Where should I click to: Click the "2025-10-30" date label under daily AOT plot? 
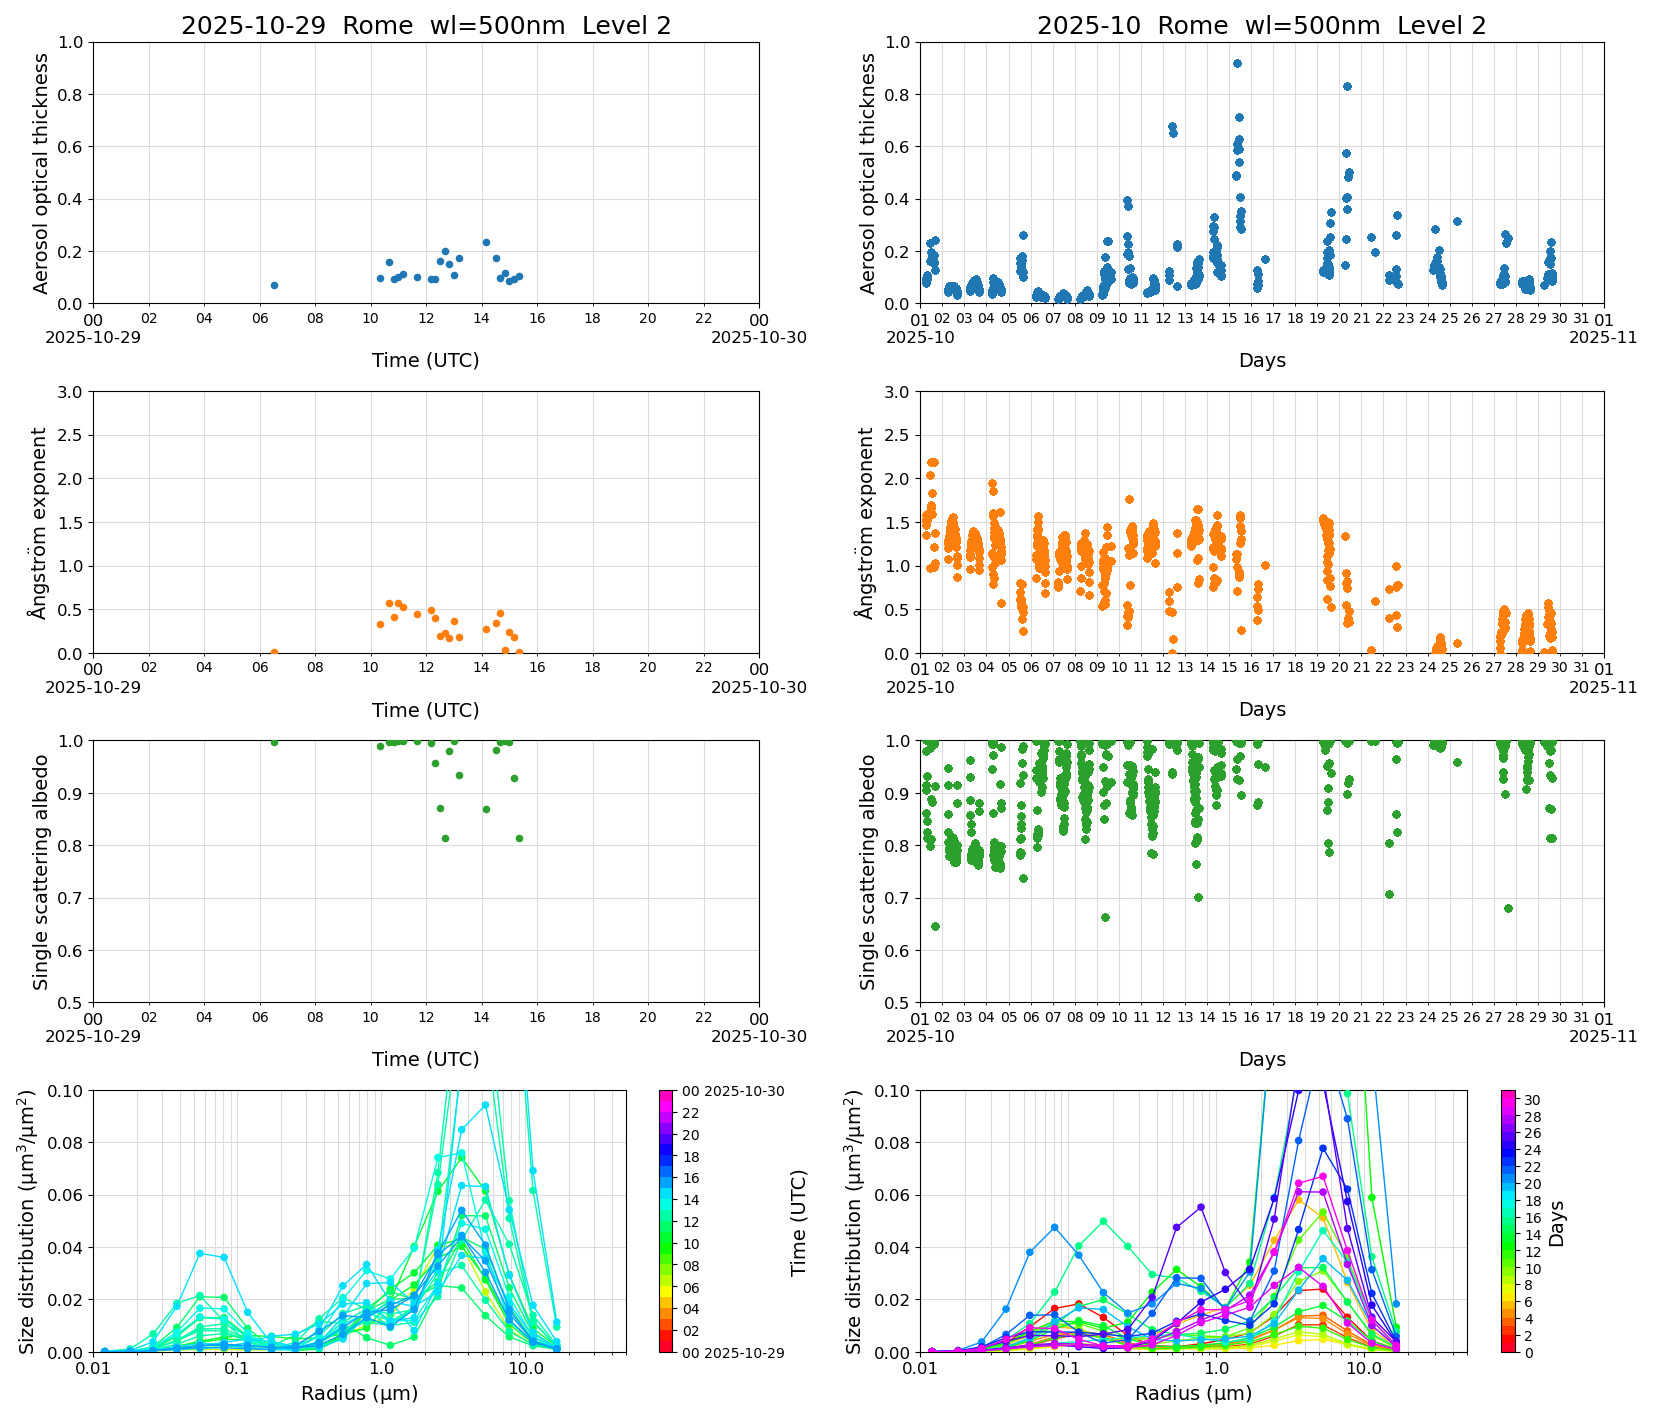click(759, 337)
